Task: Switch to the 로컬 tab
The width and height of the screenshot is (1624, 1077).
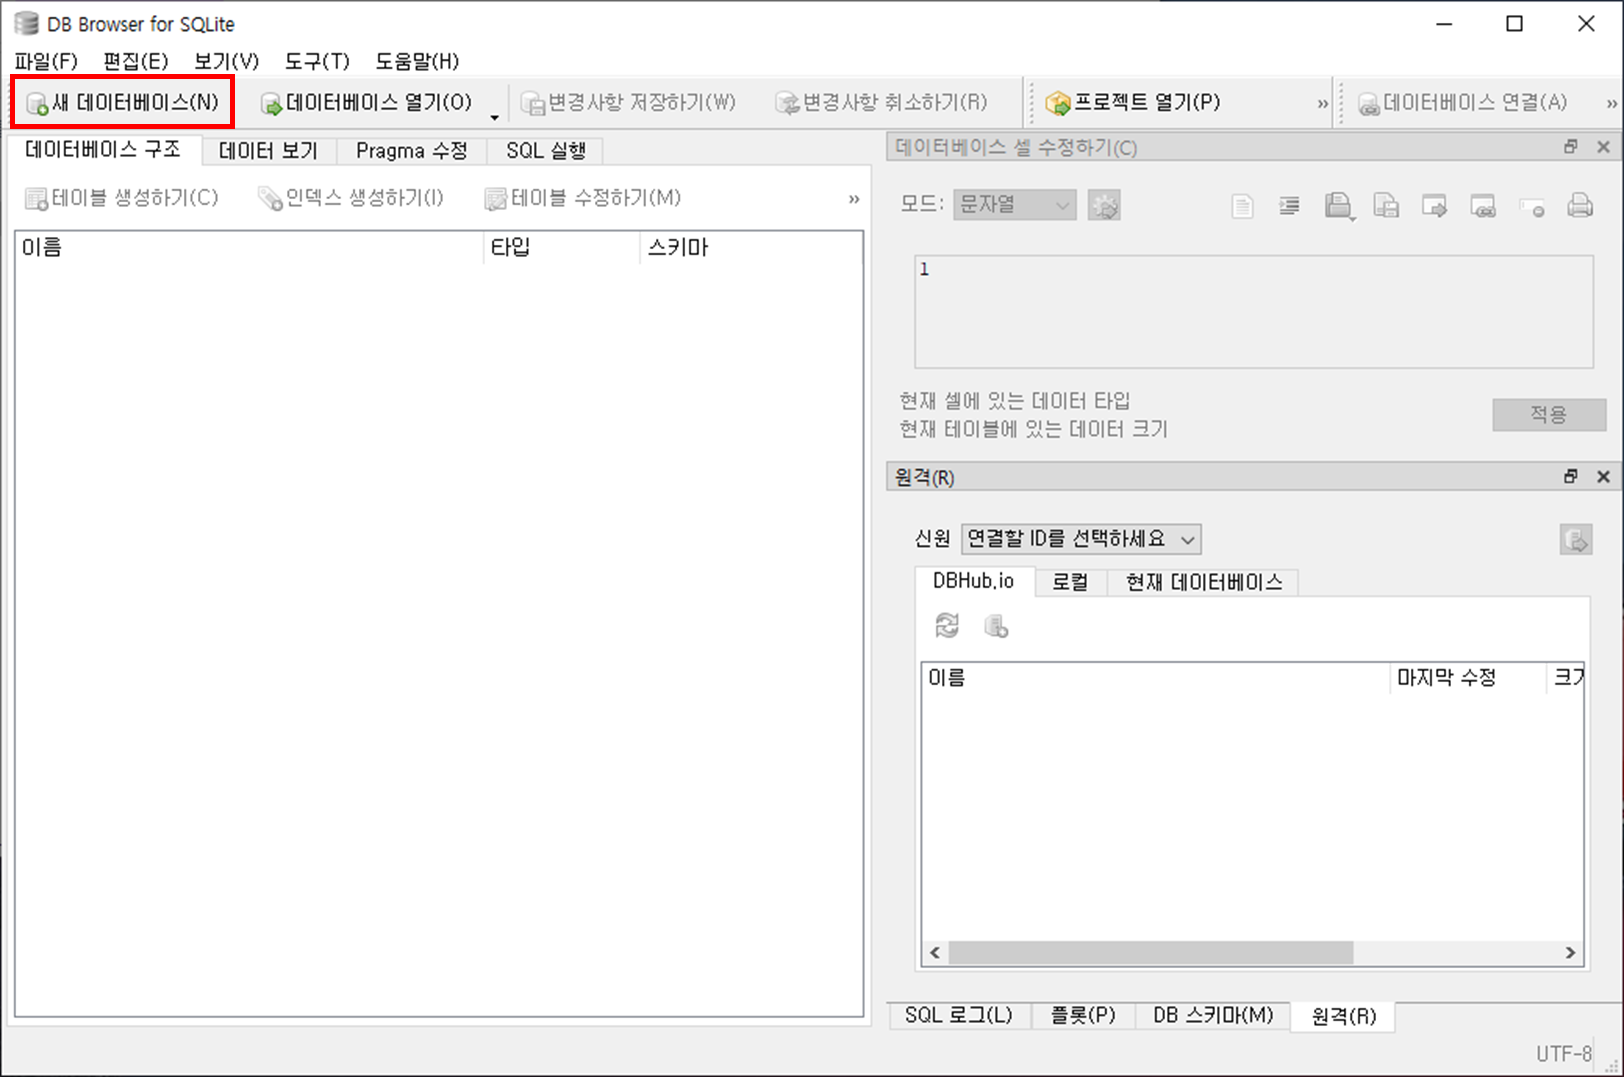Action: (1070, 582)
